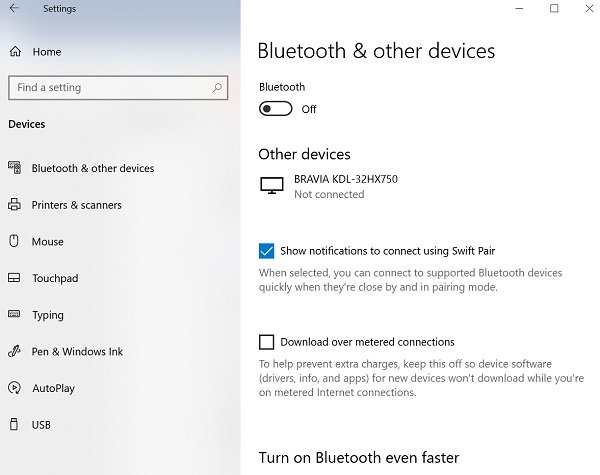This screenshot has width=600, height=475.
Task: Uncheck Show notifications using Swift Pair
Action: coord(266,251)
